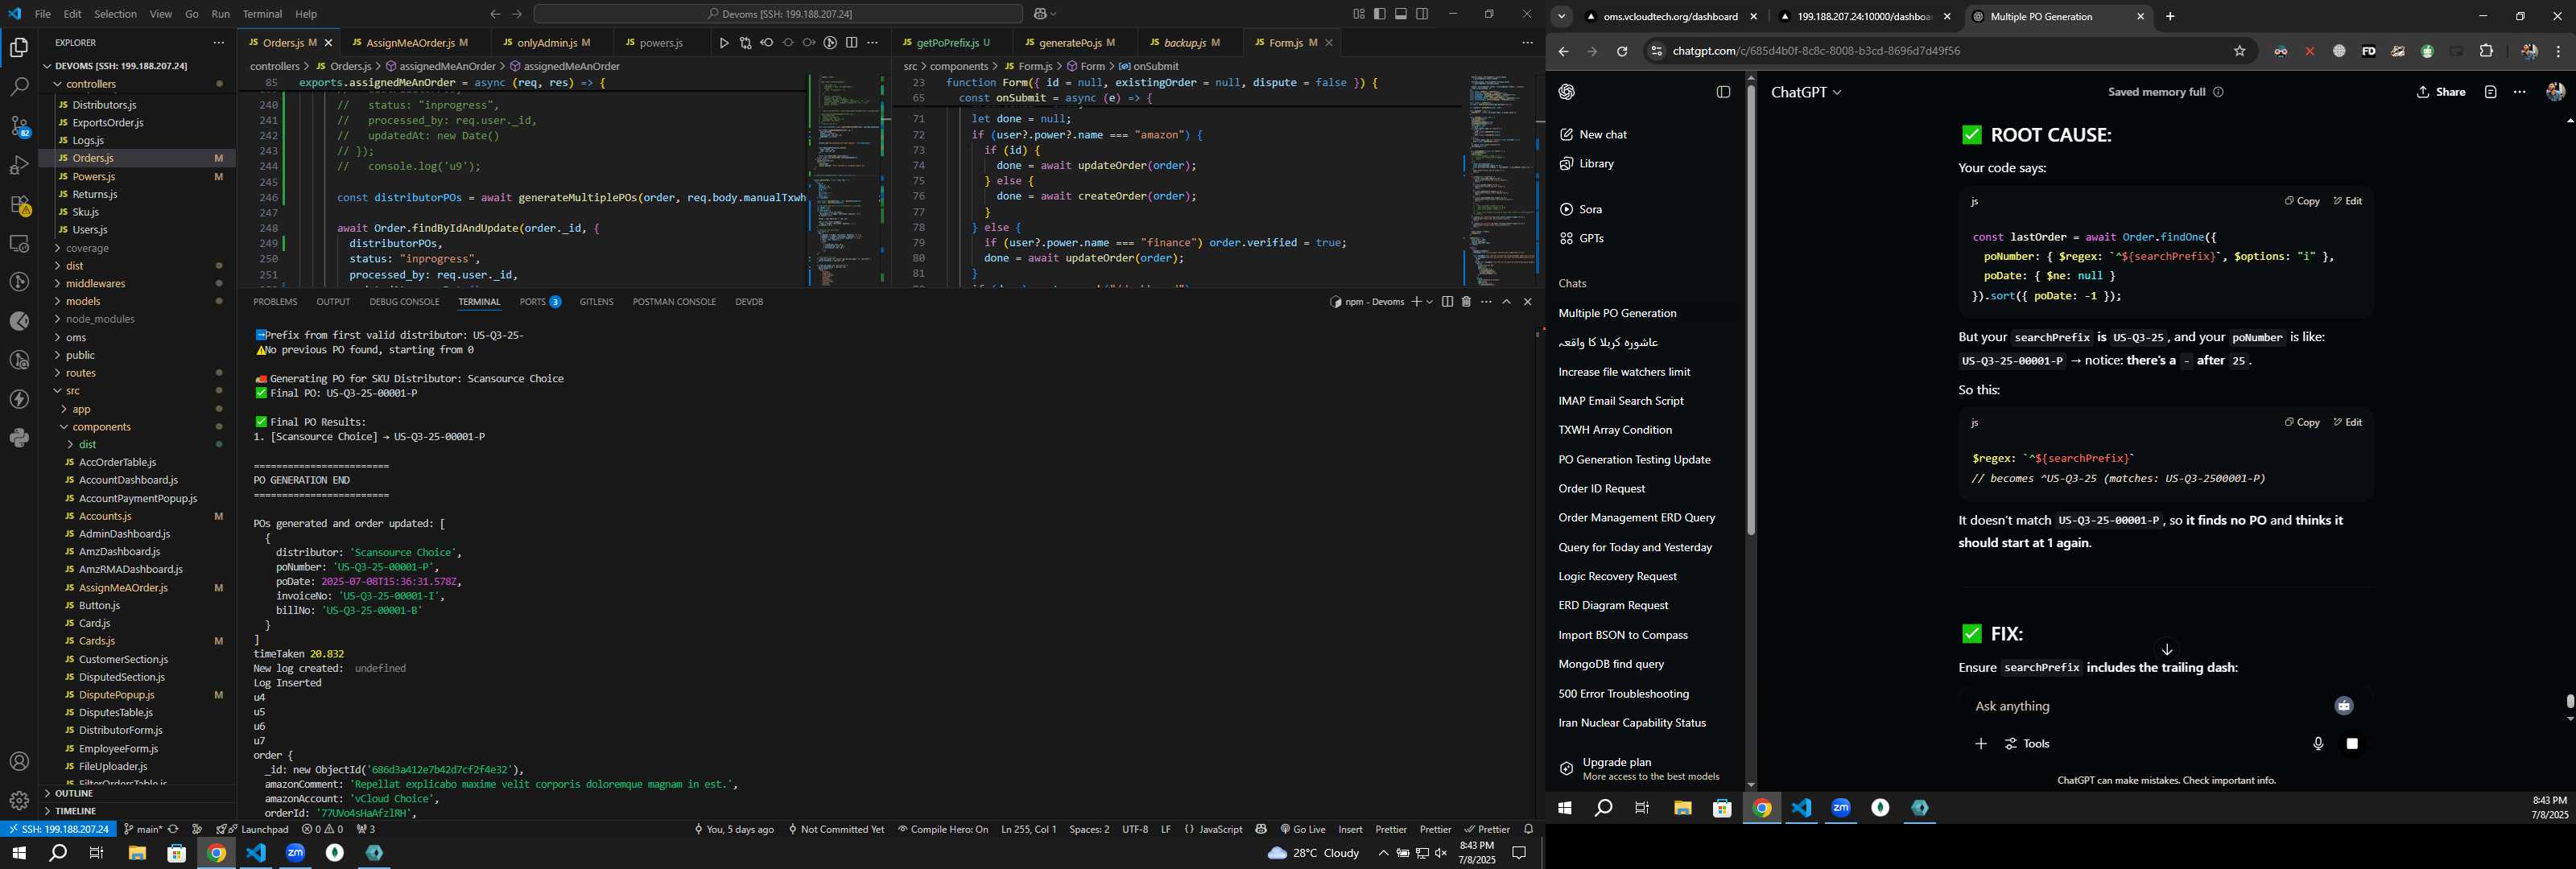Expand the OUTLINE section
Screen dimensions: 2576x869
[138, 794]
